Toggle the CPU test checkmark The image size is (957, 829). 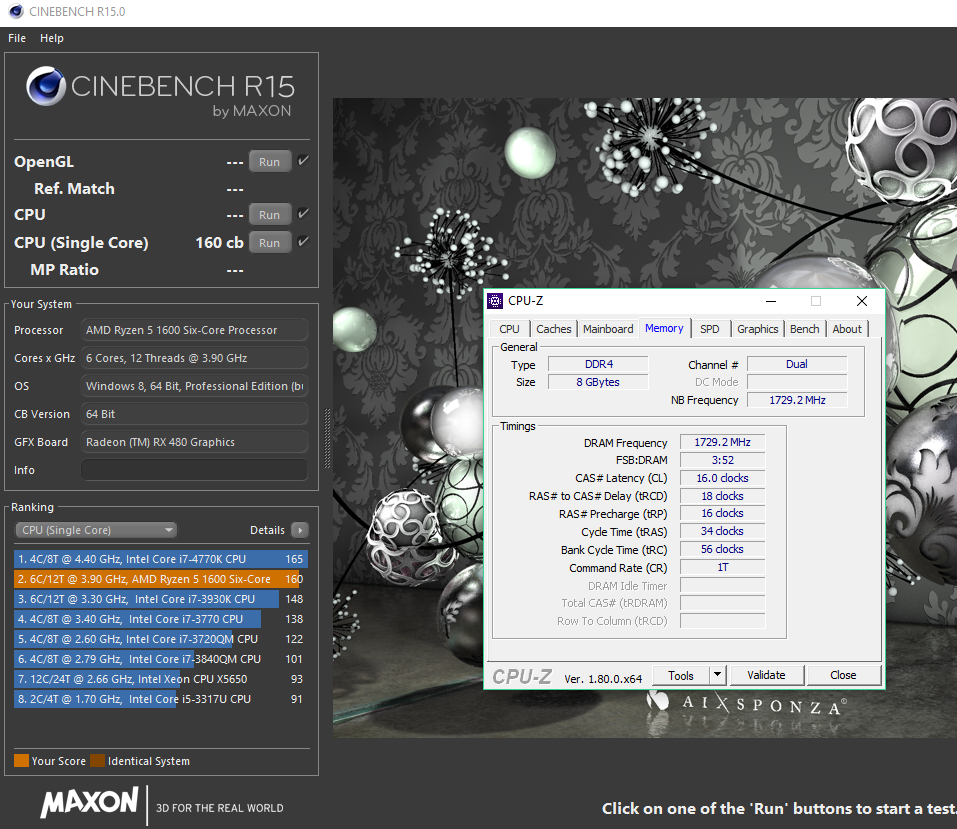tap(303, 214)
